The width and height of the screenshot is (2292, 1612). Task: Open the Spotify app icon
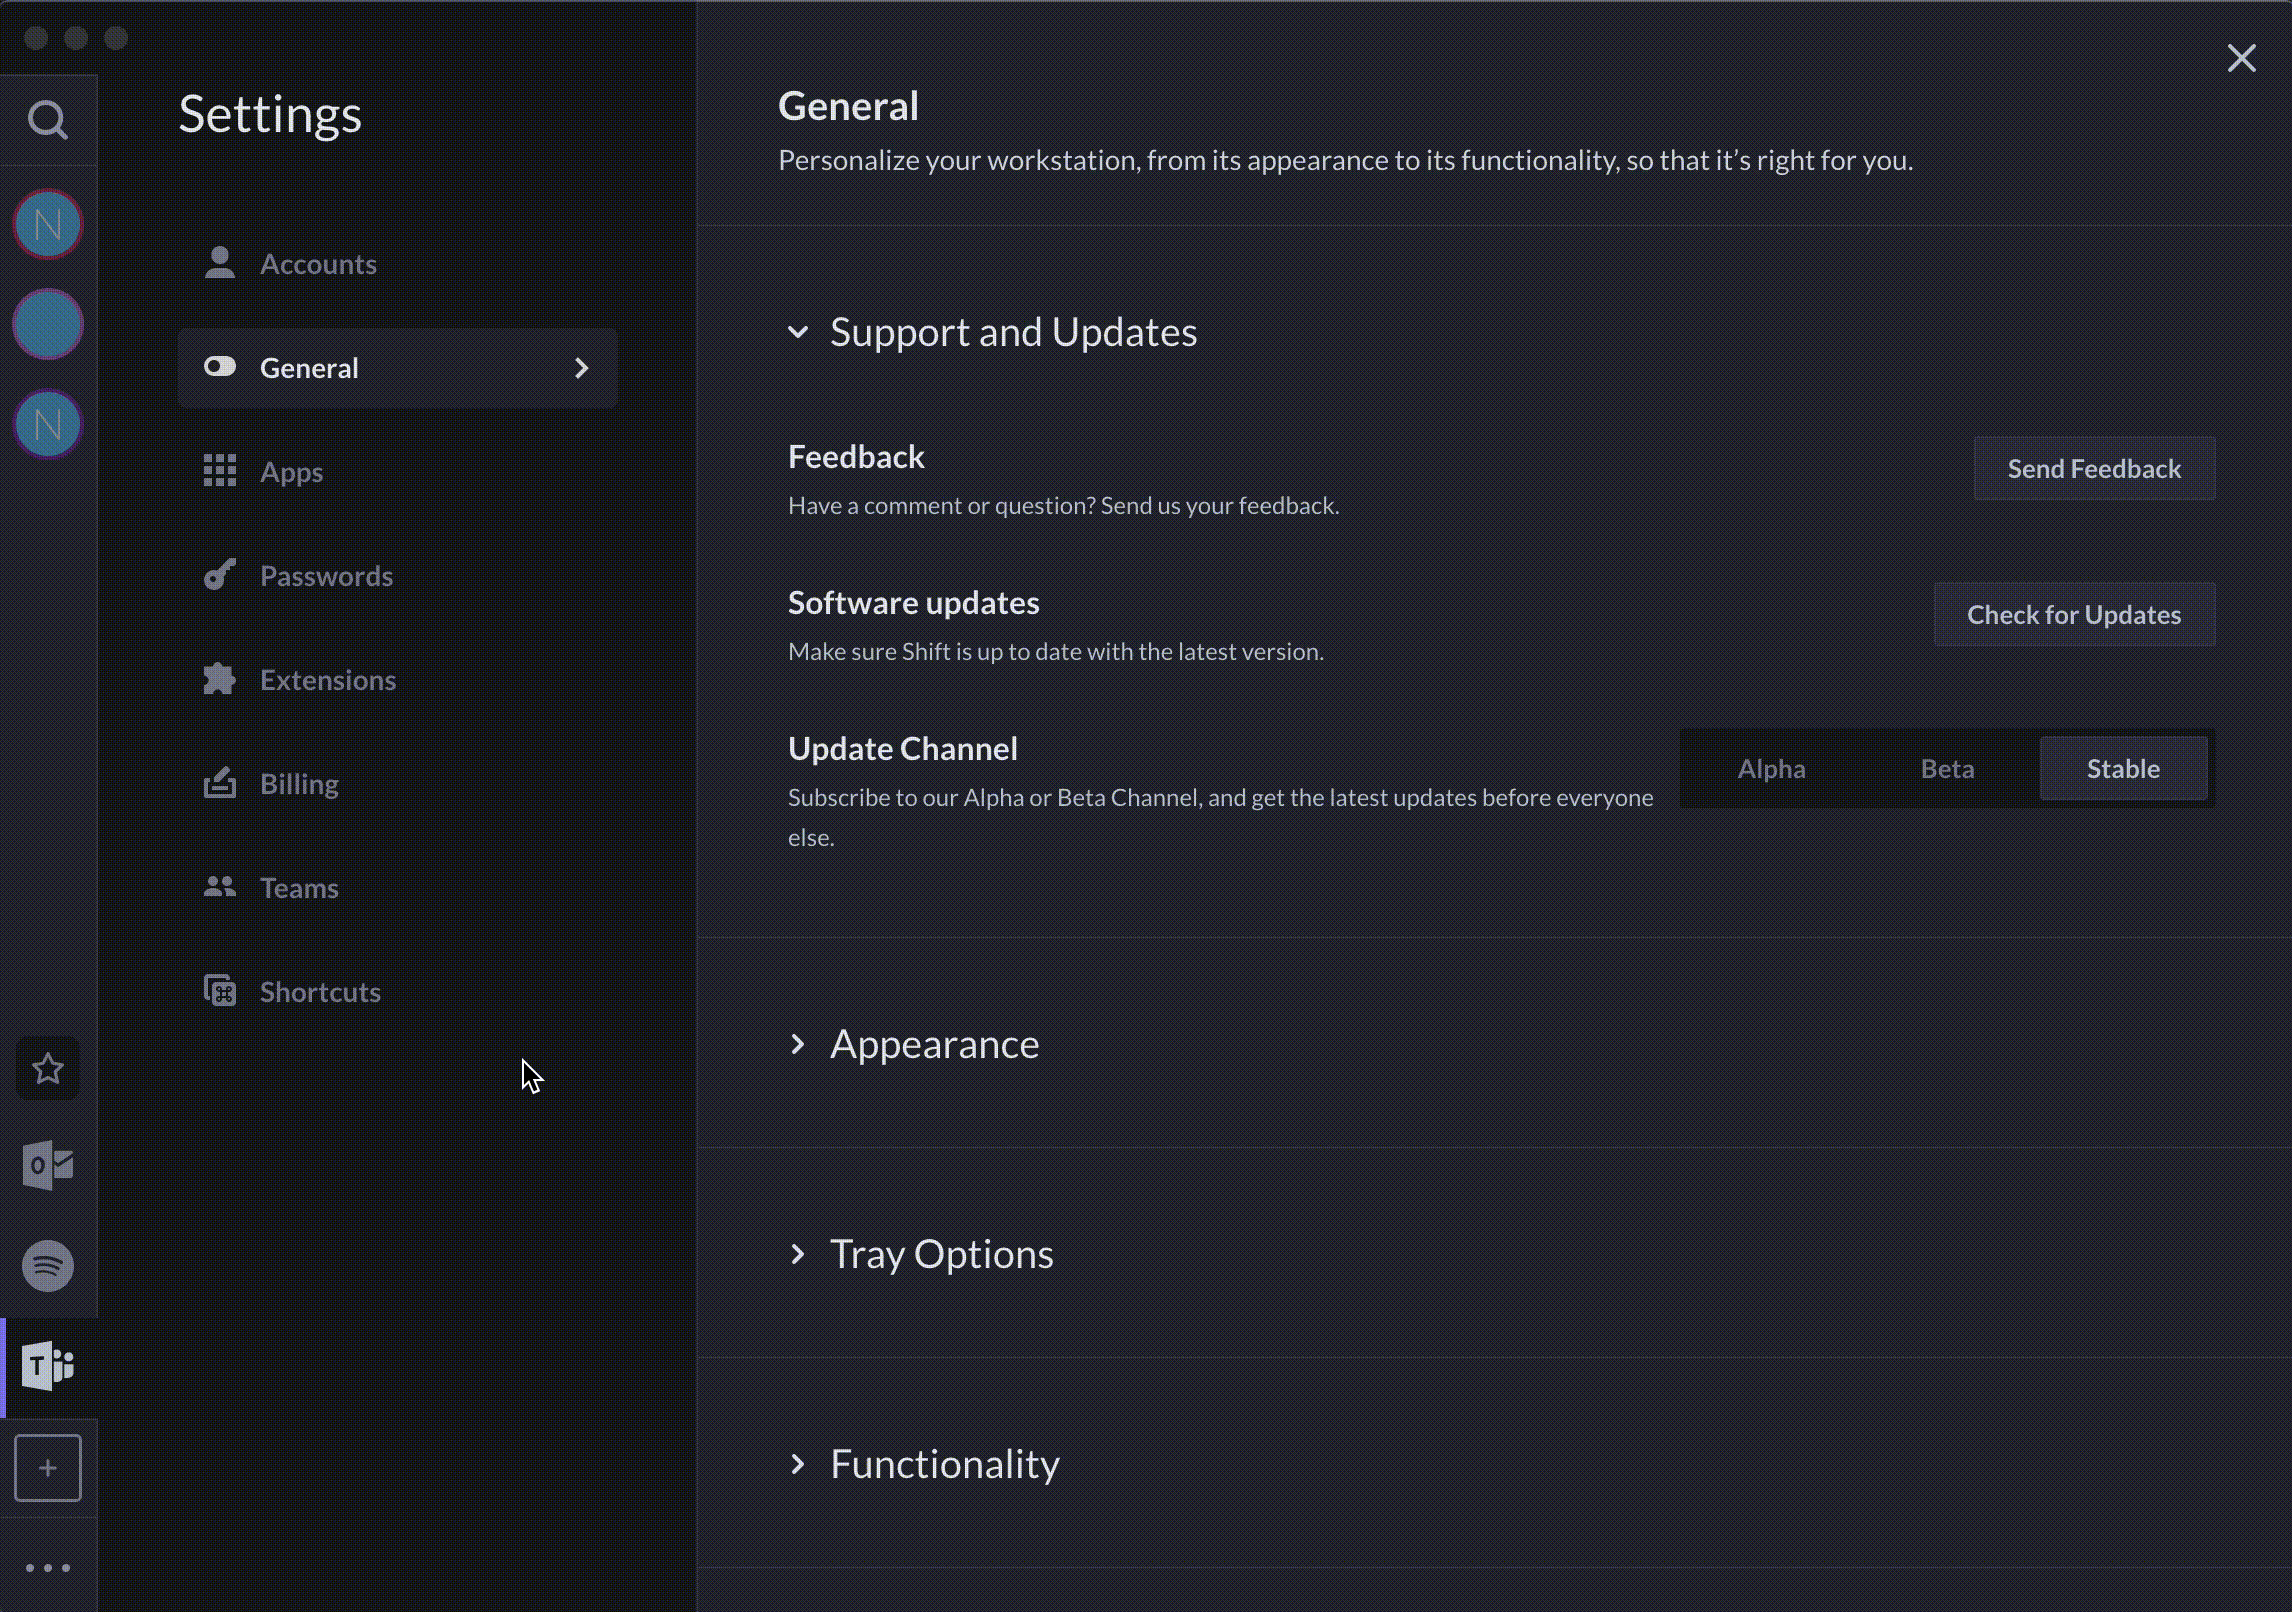pos(47,1266)
